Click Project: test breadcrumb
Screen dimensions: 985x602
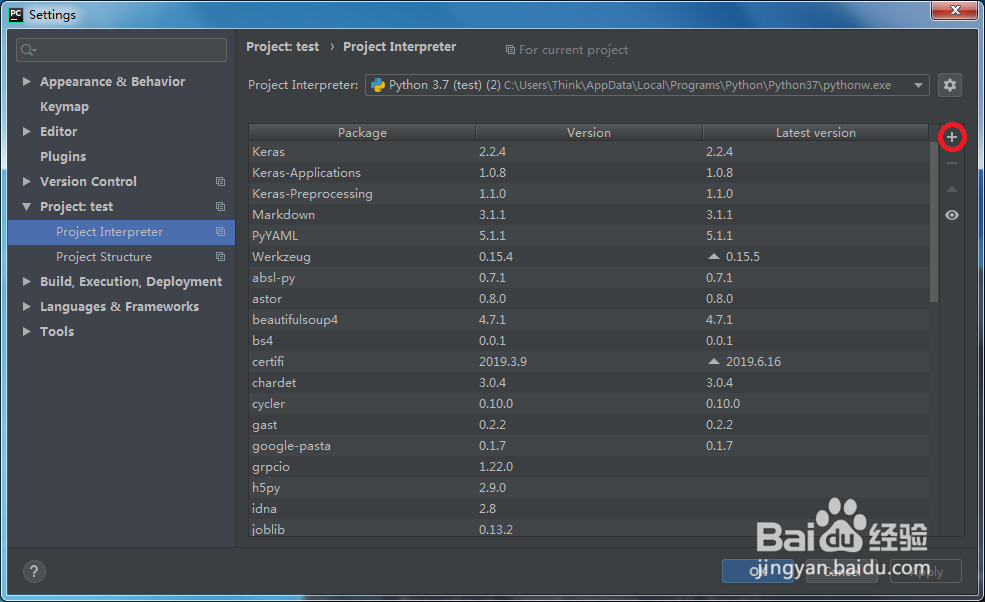(283, 47)
